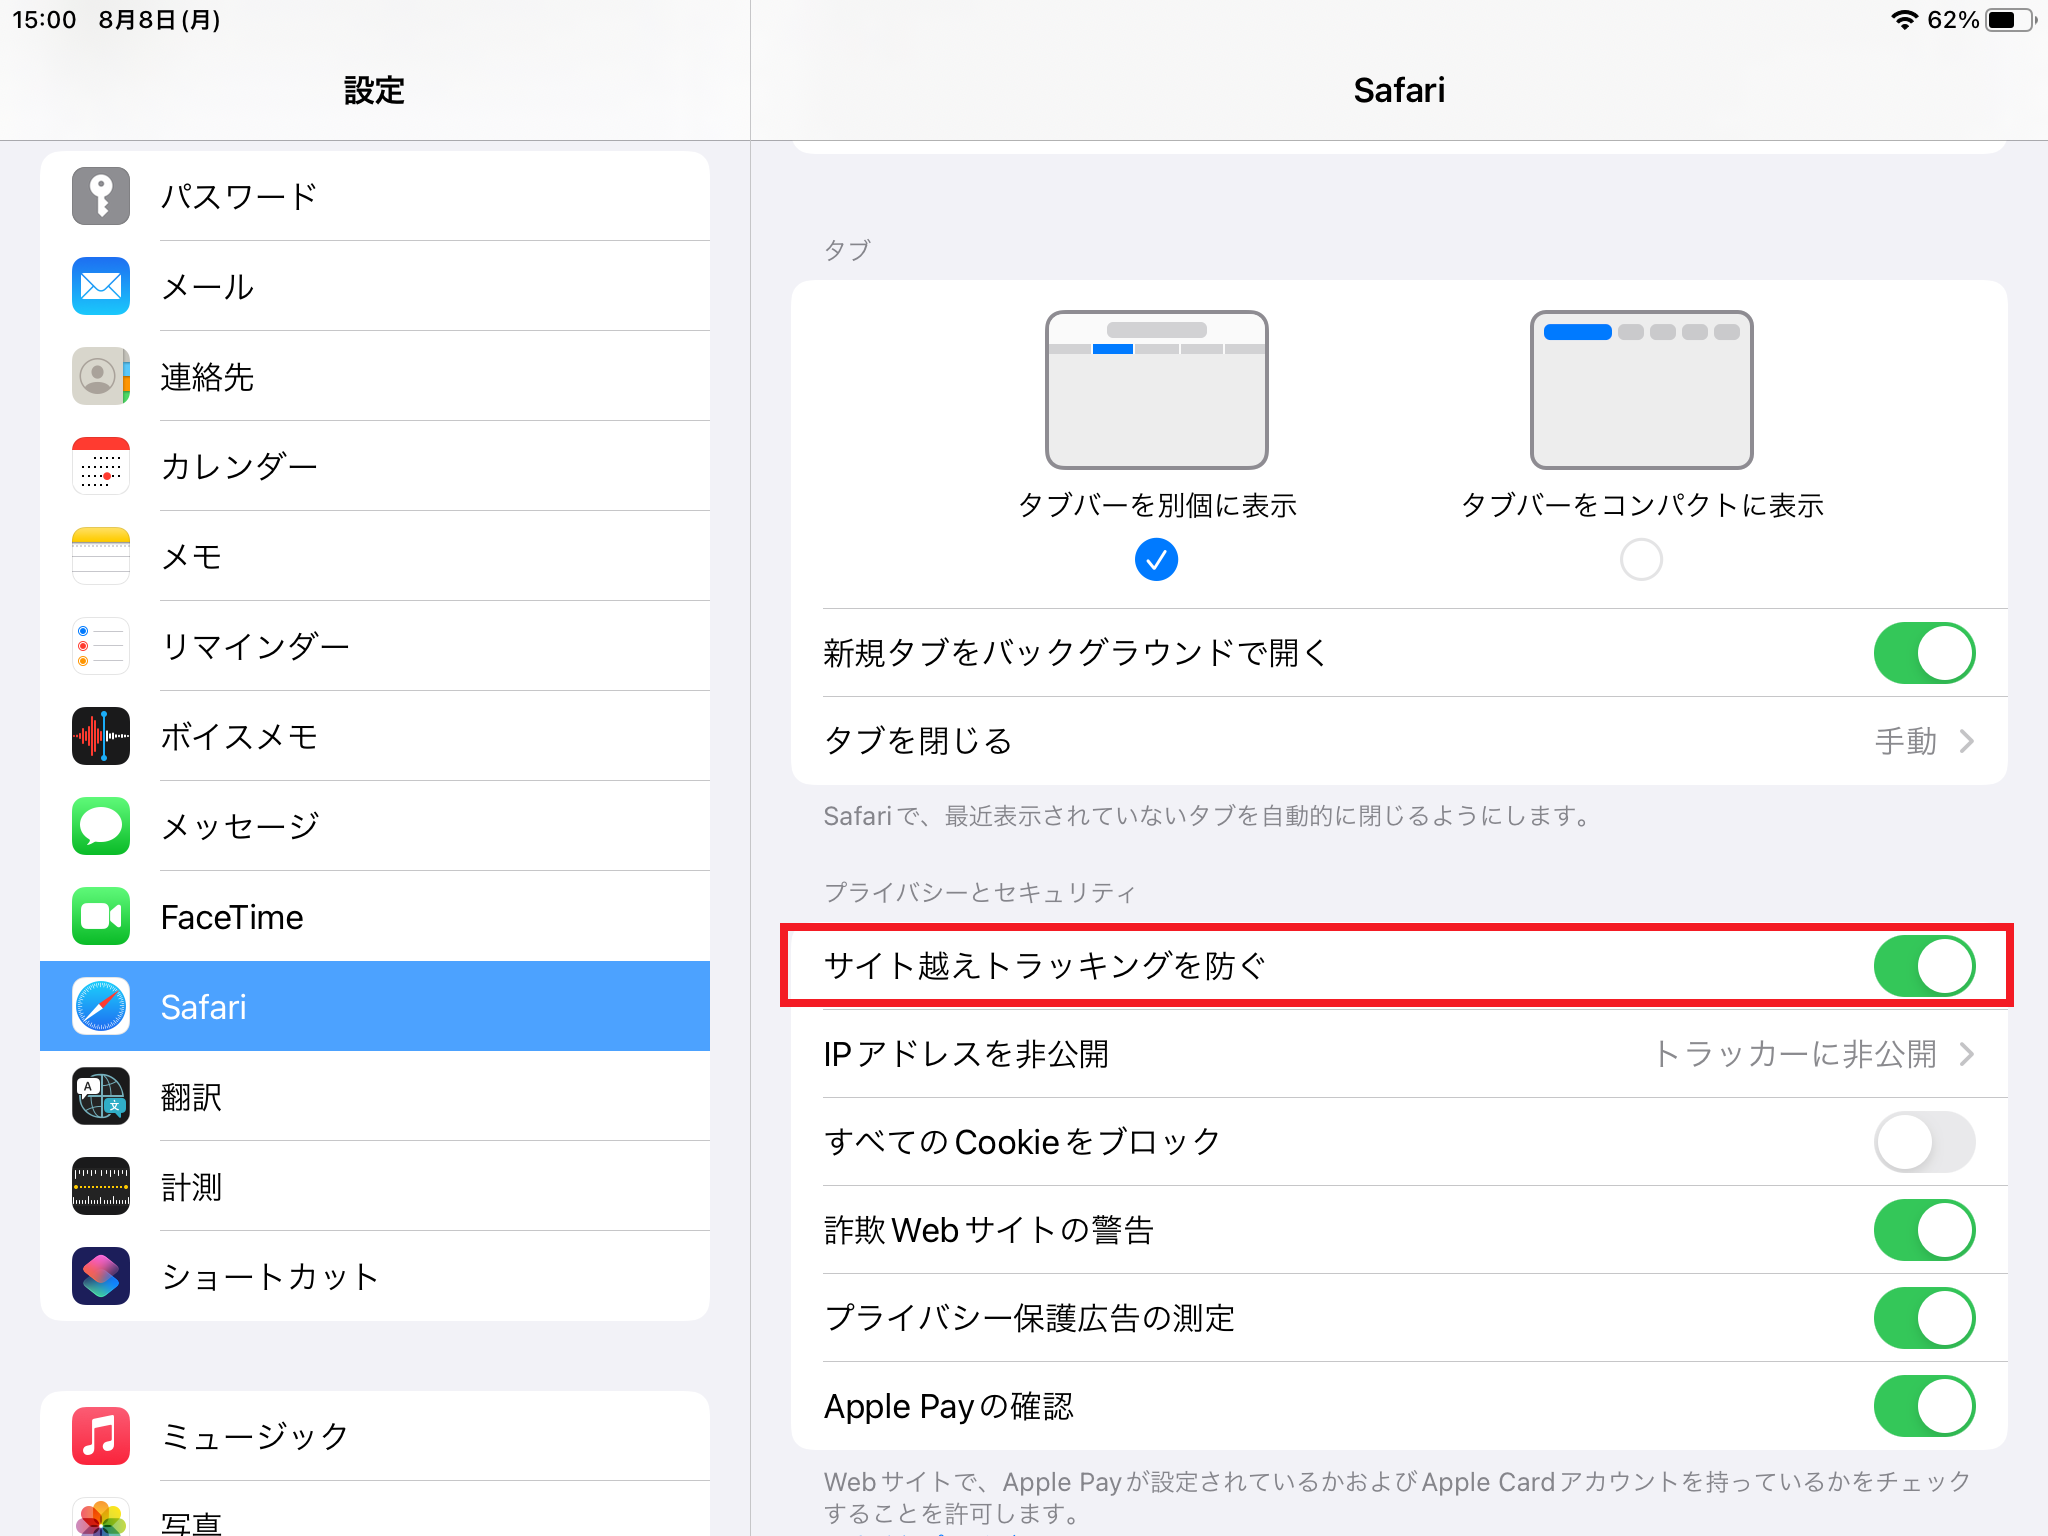Tap the Music note icon
This screenshot has width=2048, height=1536.
tap(101, 1436)
